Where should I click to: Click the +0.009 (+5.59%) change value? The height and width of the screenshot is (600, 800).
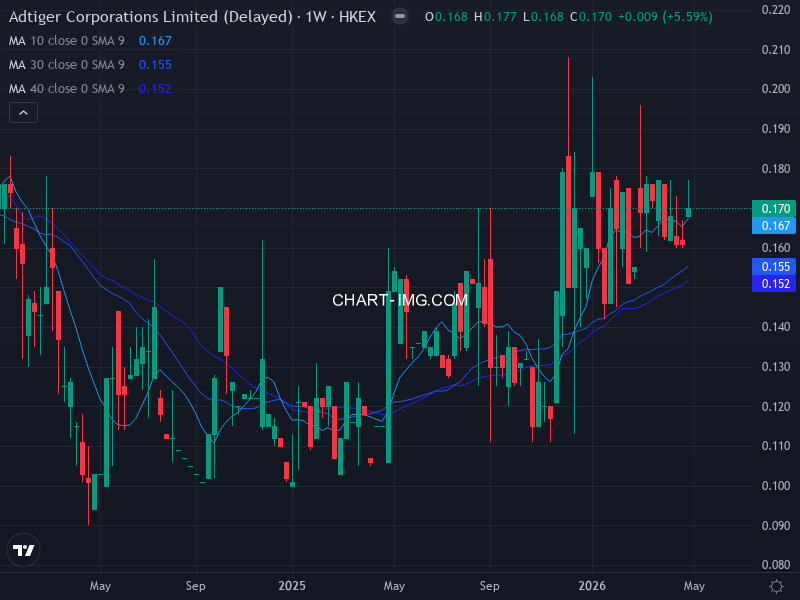click(x=665, y=17)
